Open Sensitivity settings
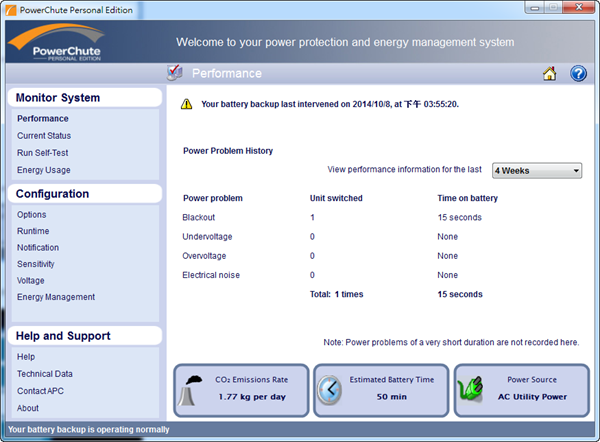Image resolution: width=600 pixels, height=442 pixels. coord(36,264)
